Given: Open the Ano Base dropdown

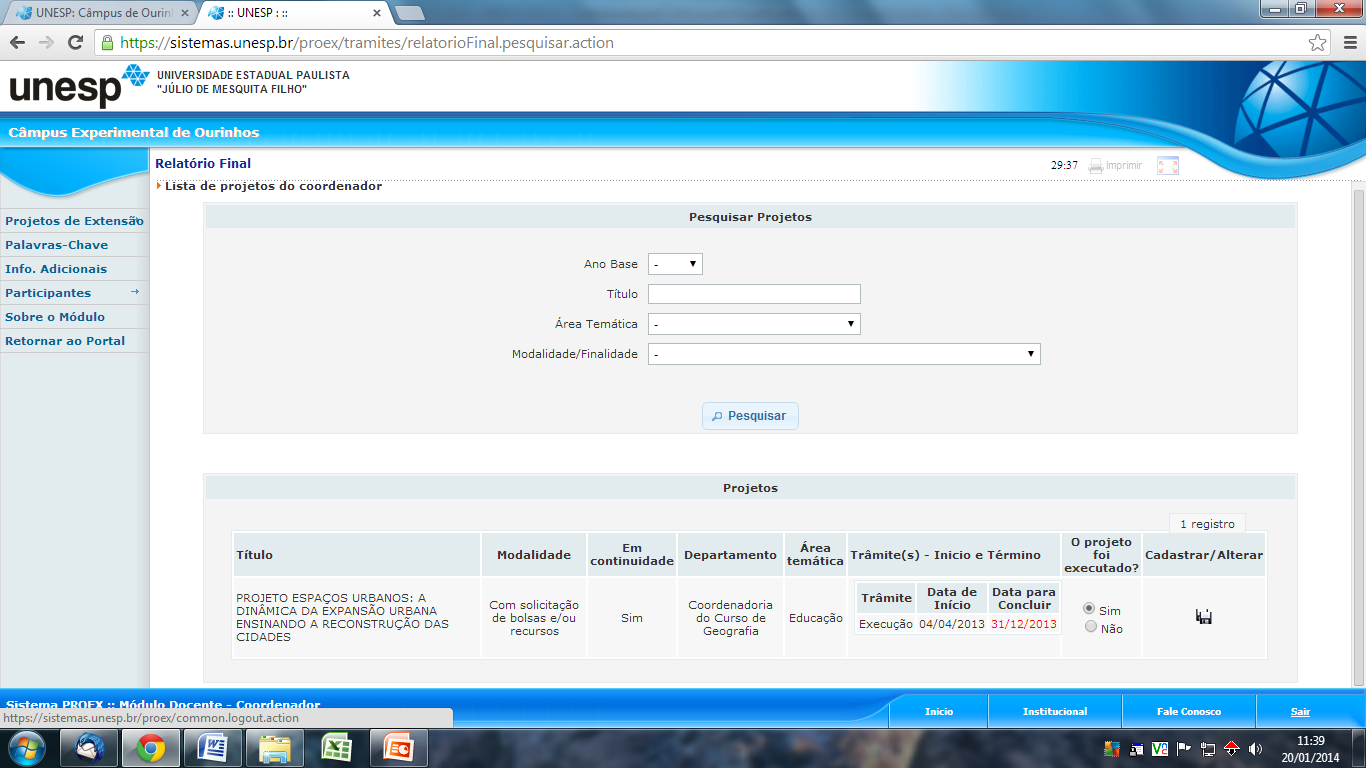Looking at the screenshot, I should pos(675,264).
